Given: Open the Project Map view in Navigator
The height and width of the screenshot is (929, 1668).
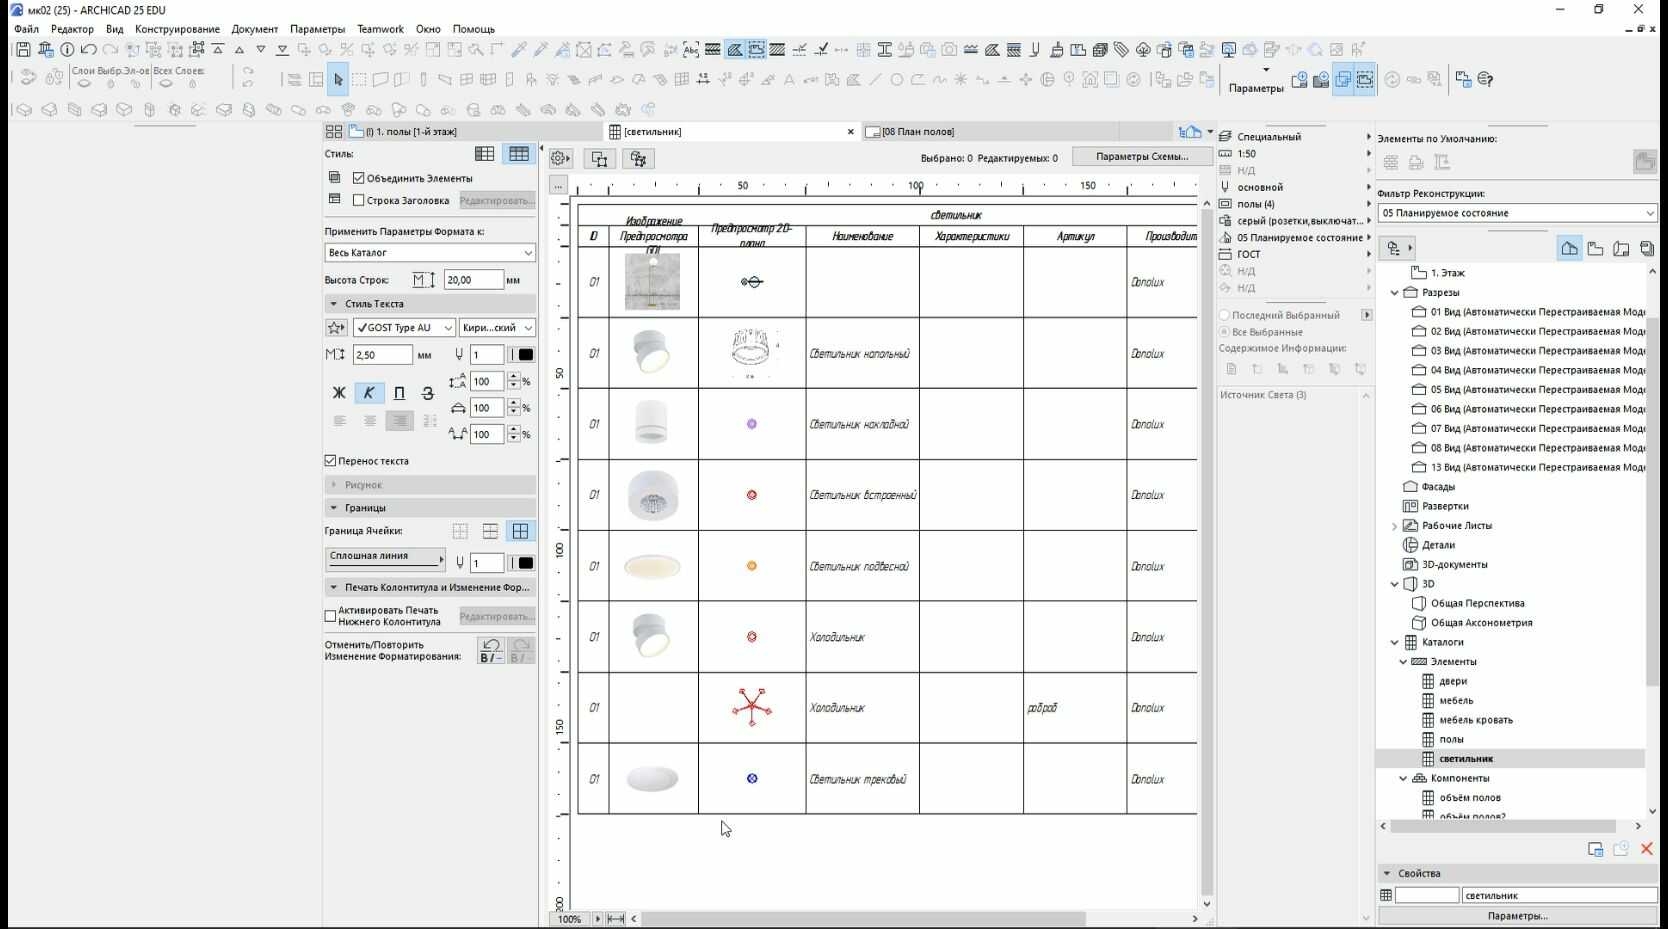Looking at the screenshot, I should (1569, 249).
